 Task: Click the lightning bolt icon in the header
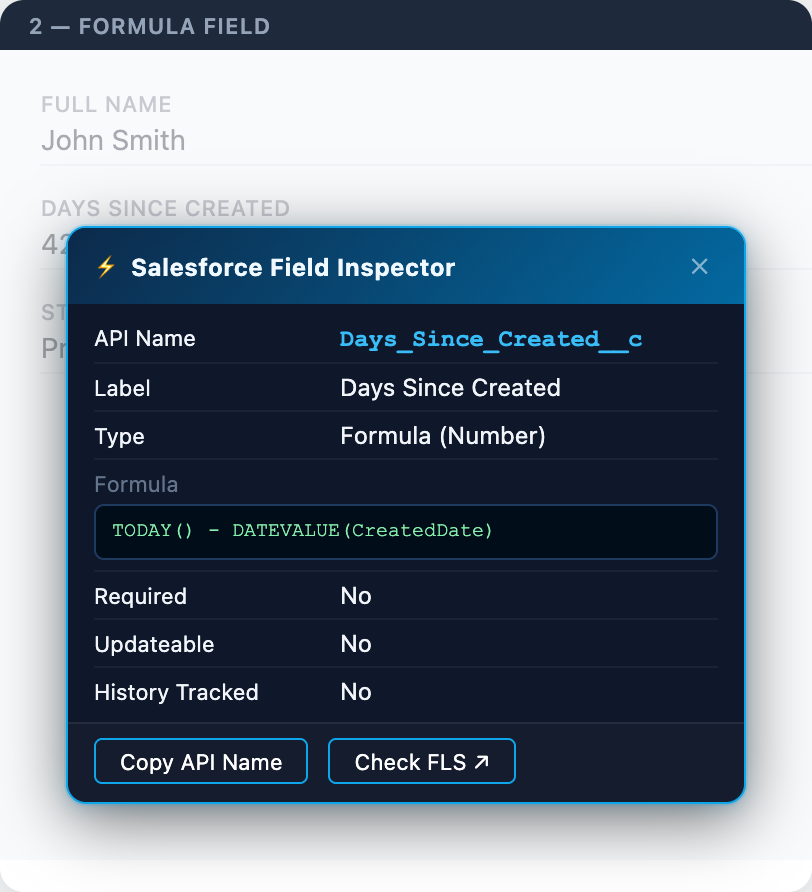click(x=106, y=267)
